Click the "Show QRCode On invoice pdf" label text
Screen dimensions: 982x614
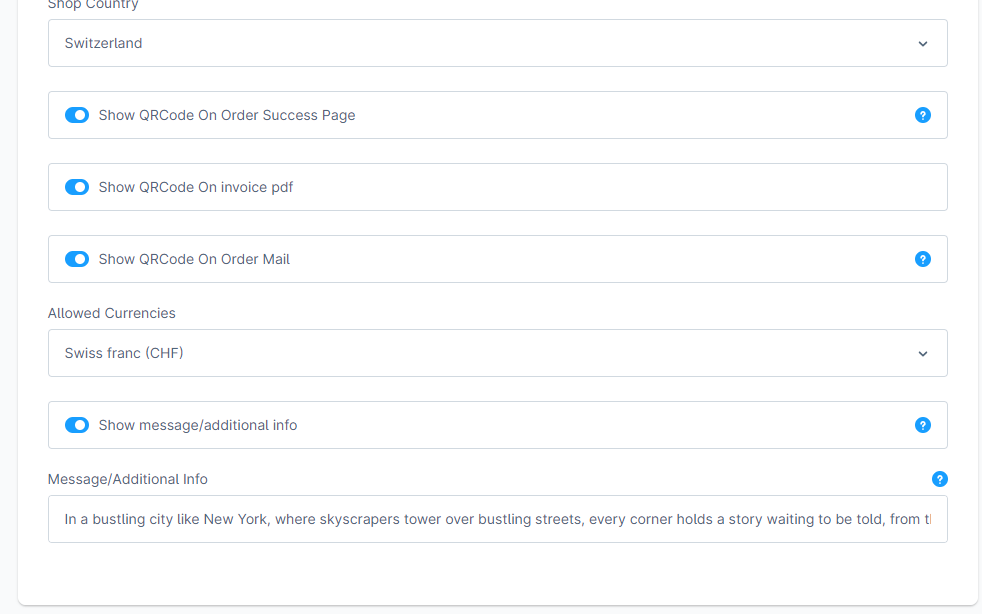(x=196, y=187)
